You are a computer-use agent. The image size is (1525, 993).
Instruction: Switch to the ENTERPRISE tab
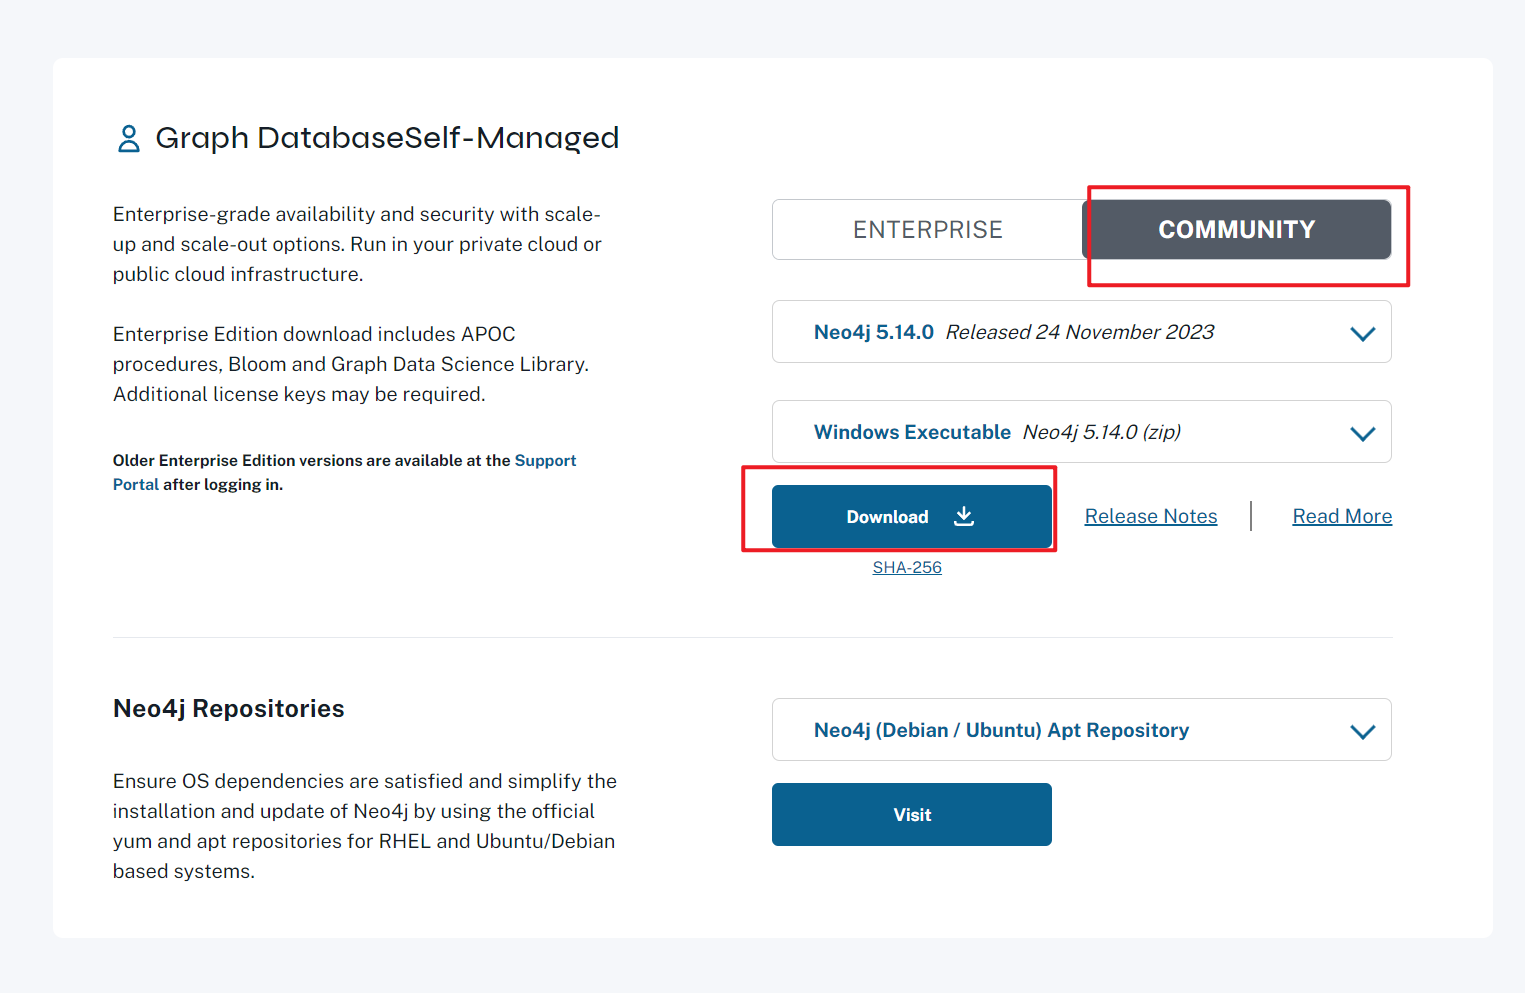(x=927, y=230)
